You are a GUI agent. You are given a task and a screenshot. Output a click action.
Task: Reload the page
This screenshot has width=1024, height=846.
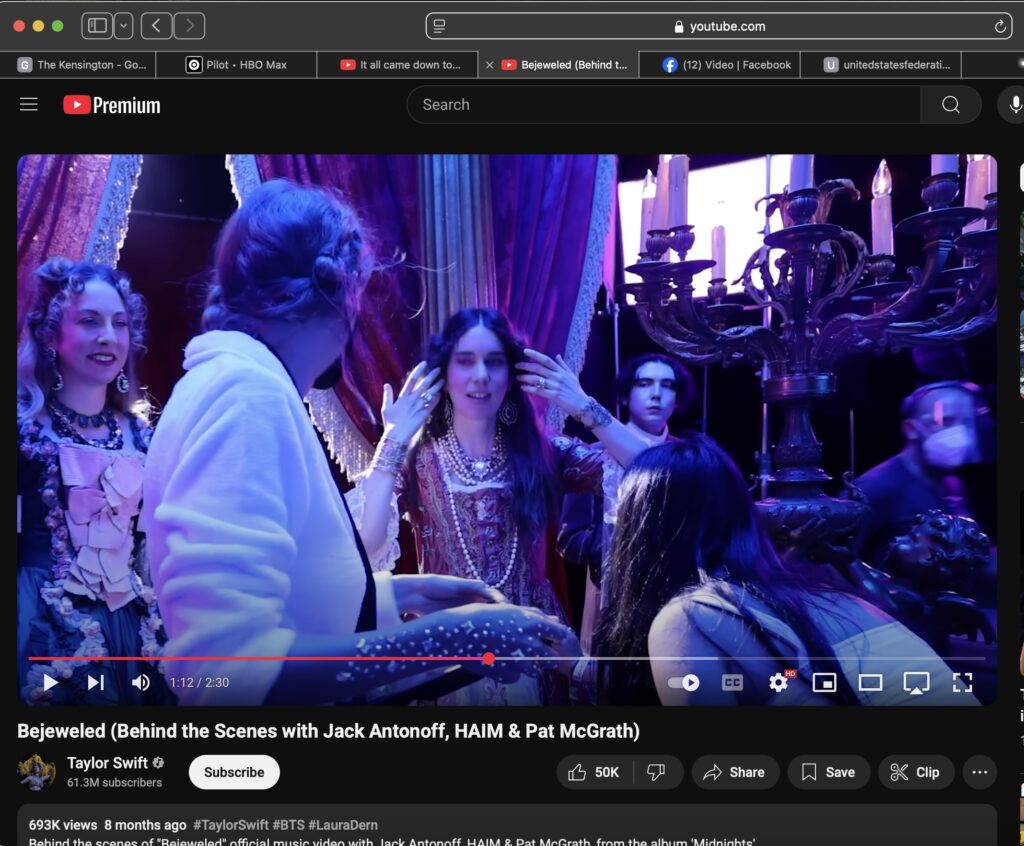(x=1000, y=26)
